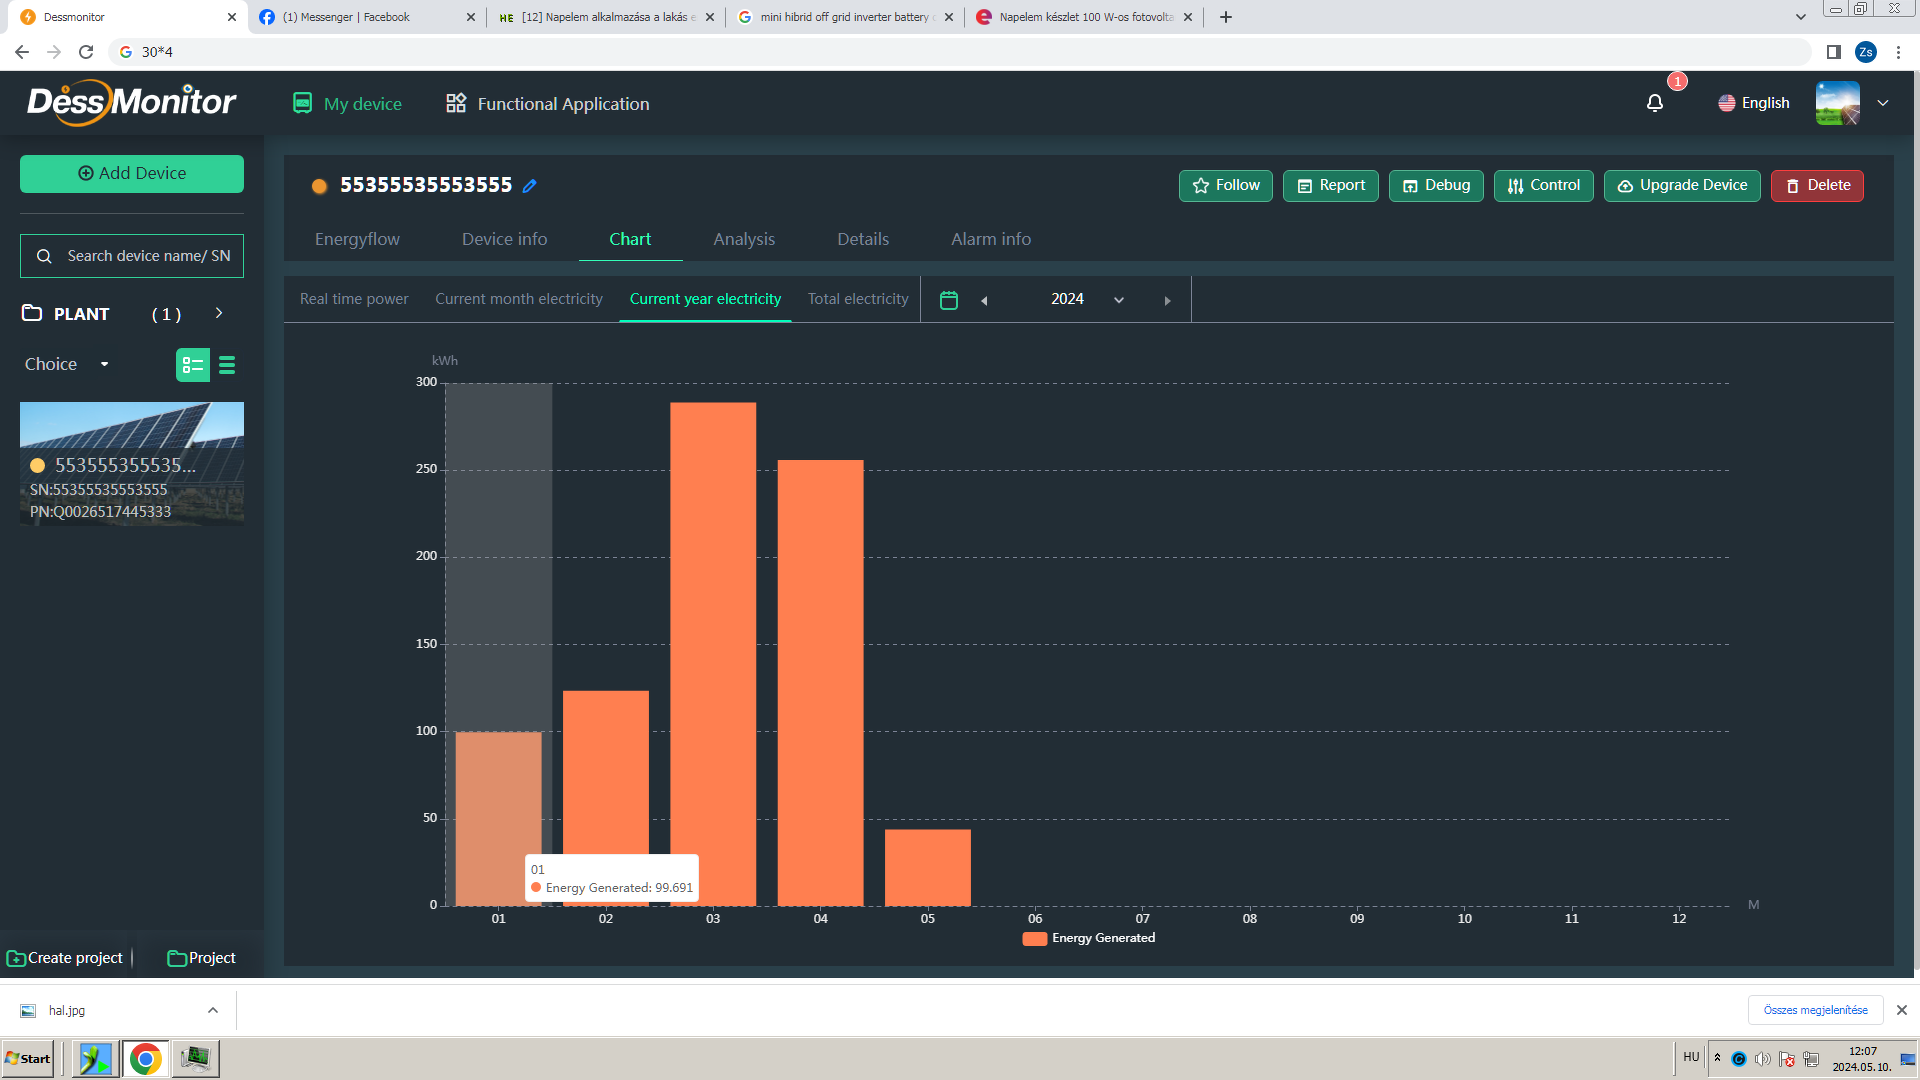The height and width of the screenshot is (1080, 1920).
Task: Click the notification bell icon
Action: 1655,103
